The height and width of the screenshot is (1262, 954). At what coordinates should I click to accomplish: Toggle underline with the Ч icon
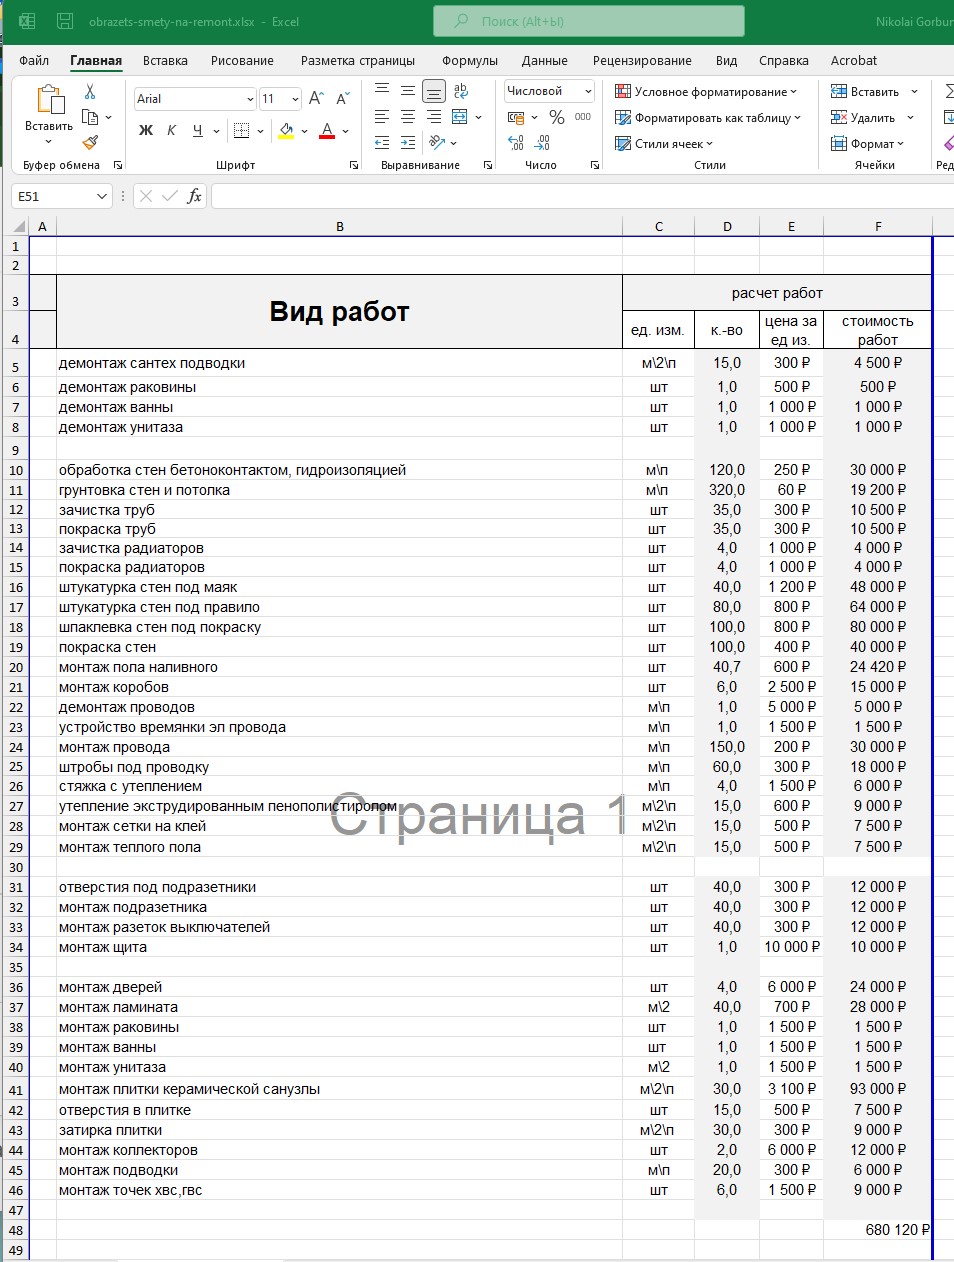[197, 130]
